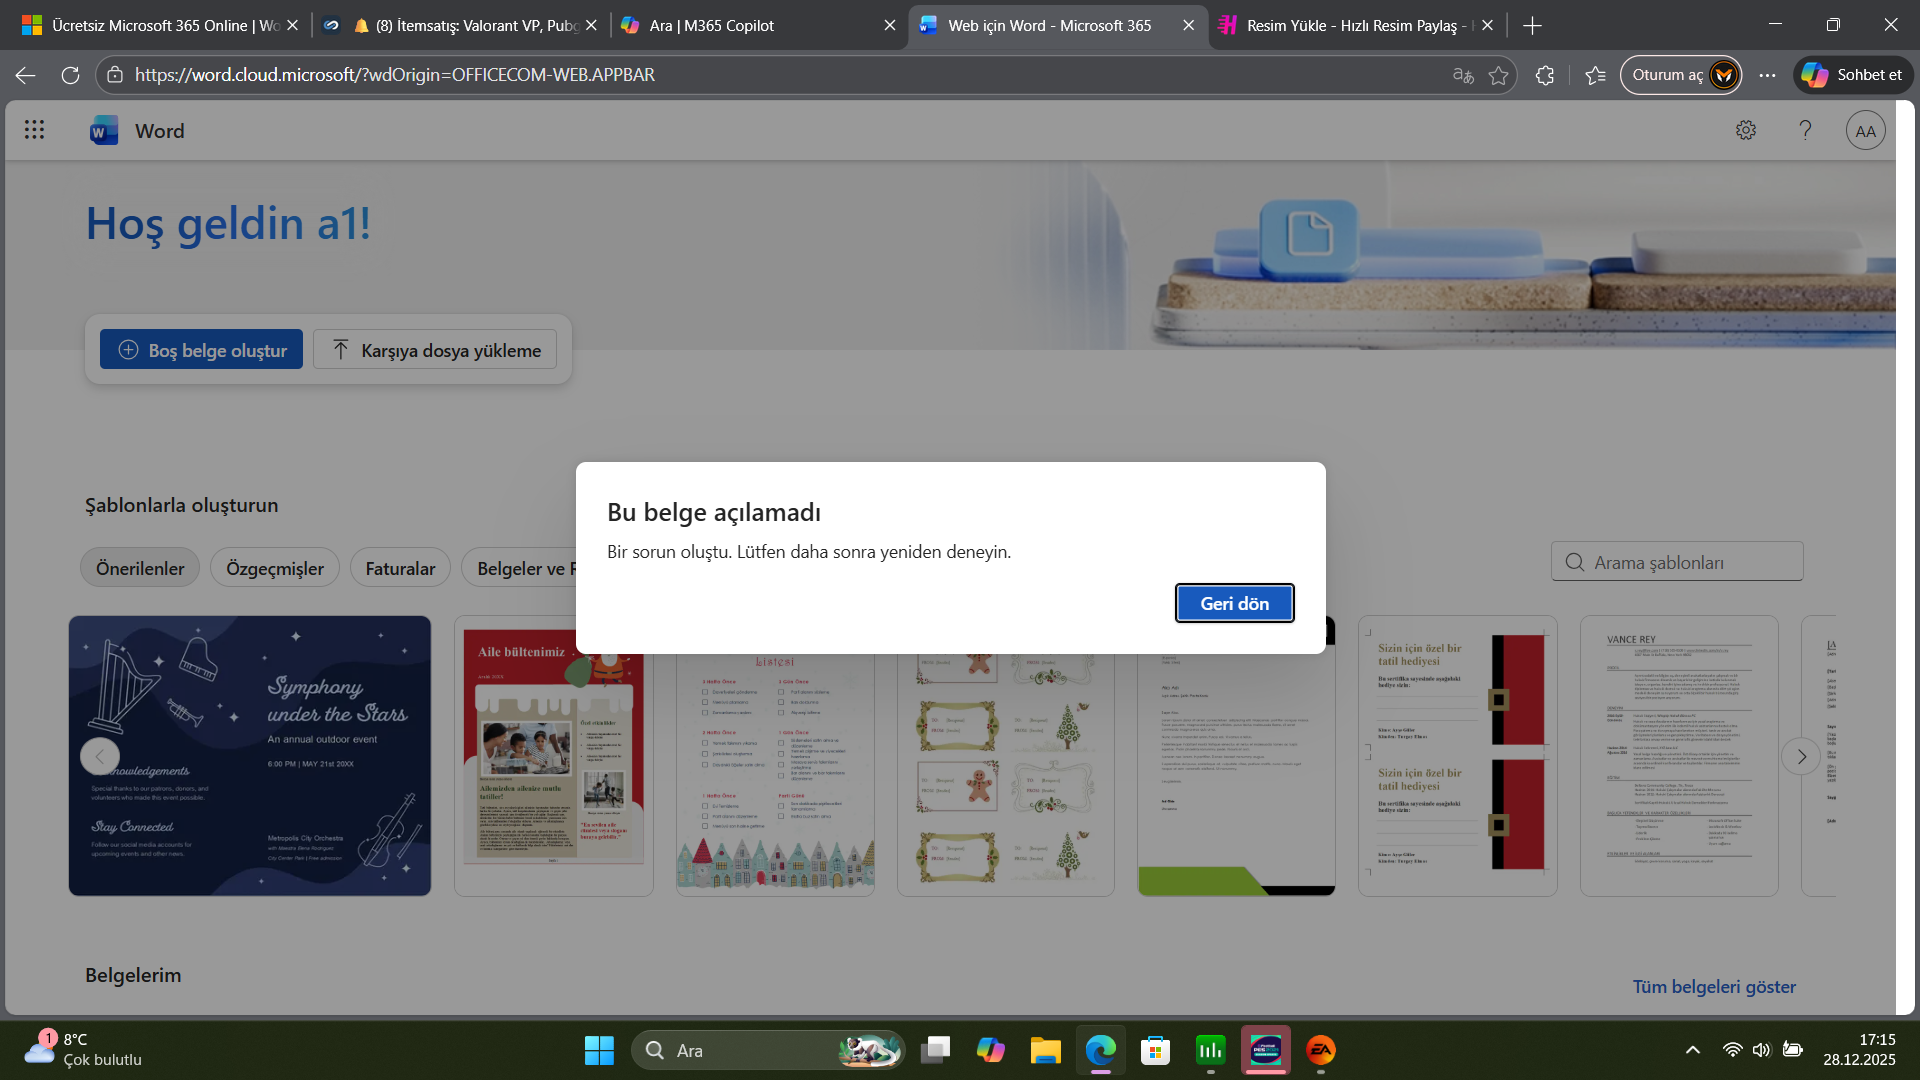View site information lock icon
This screenshot has width=1920, height=1080.
(x=115, y=75)
